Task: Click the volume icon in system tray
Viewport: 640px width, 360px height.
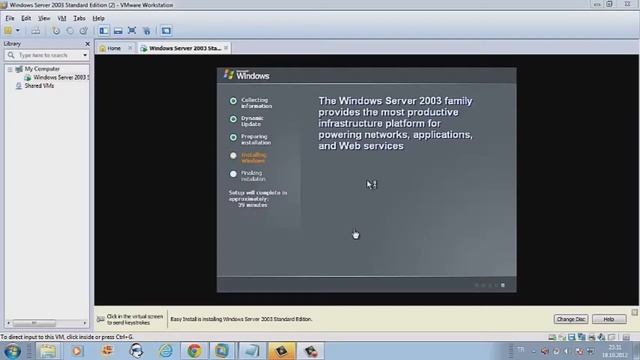Action: [567, 351]
